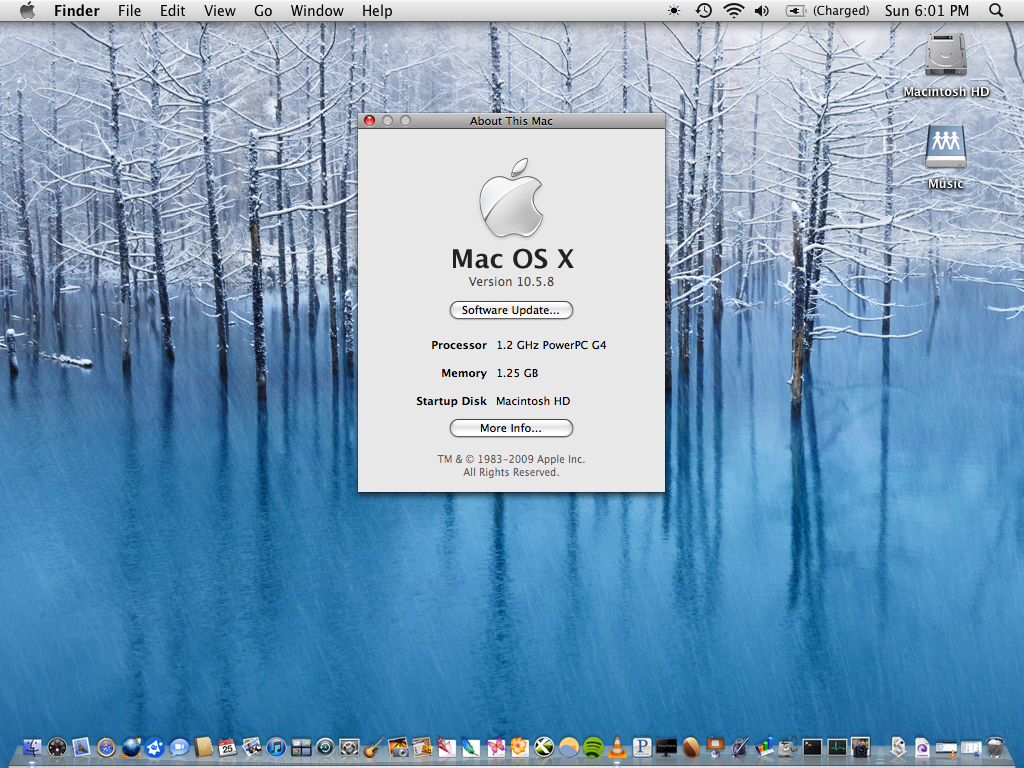Open Macintosh HD drive on desktop

point(945,55)
